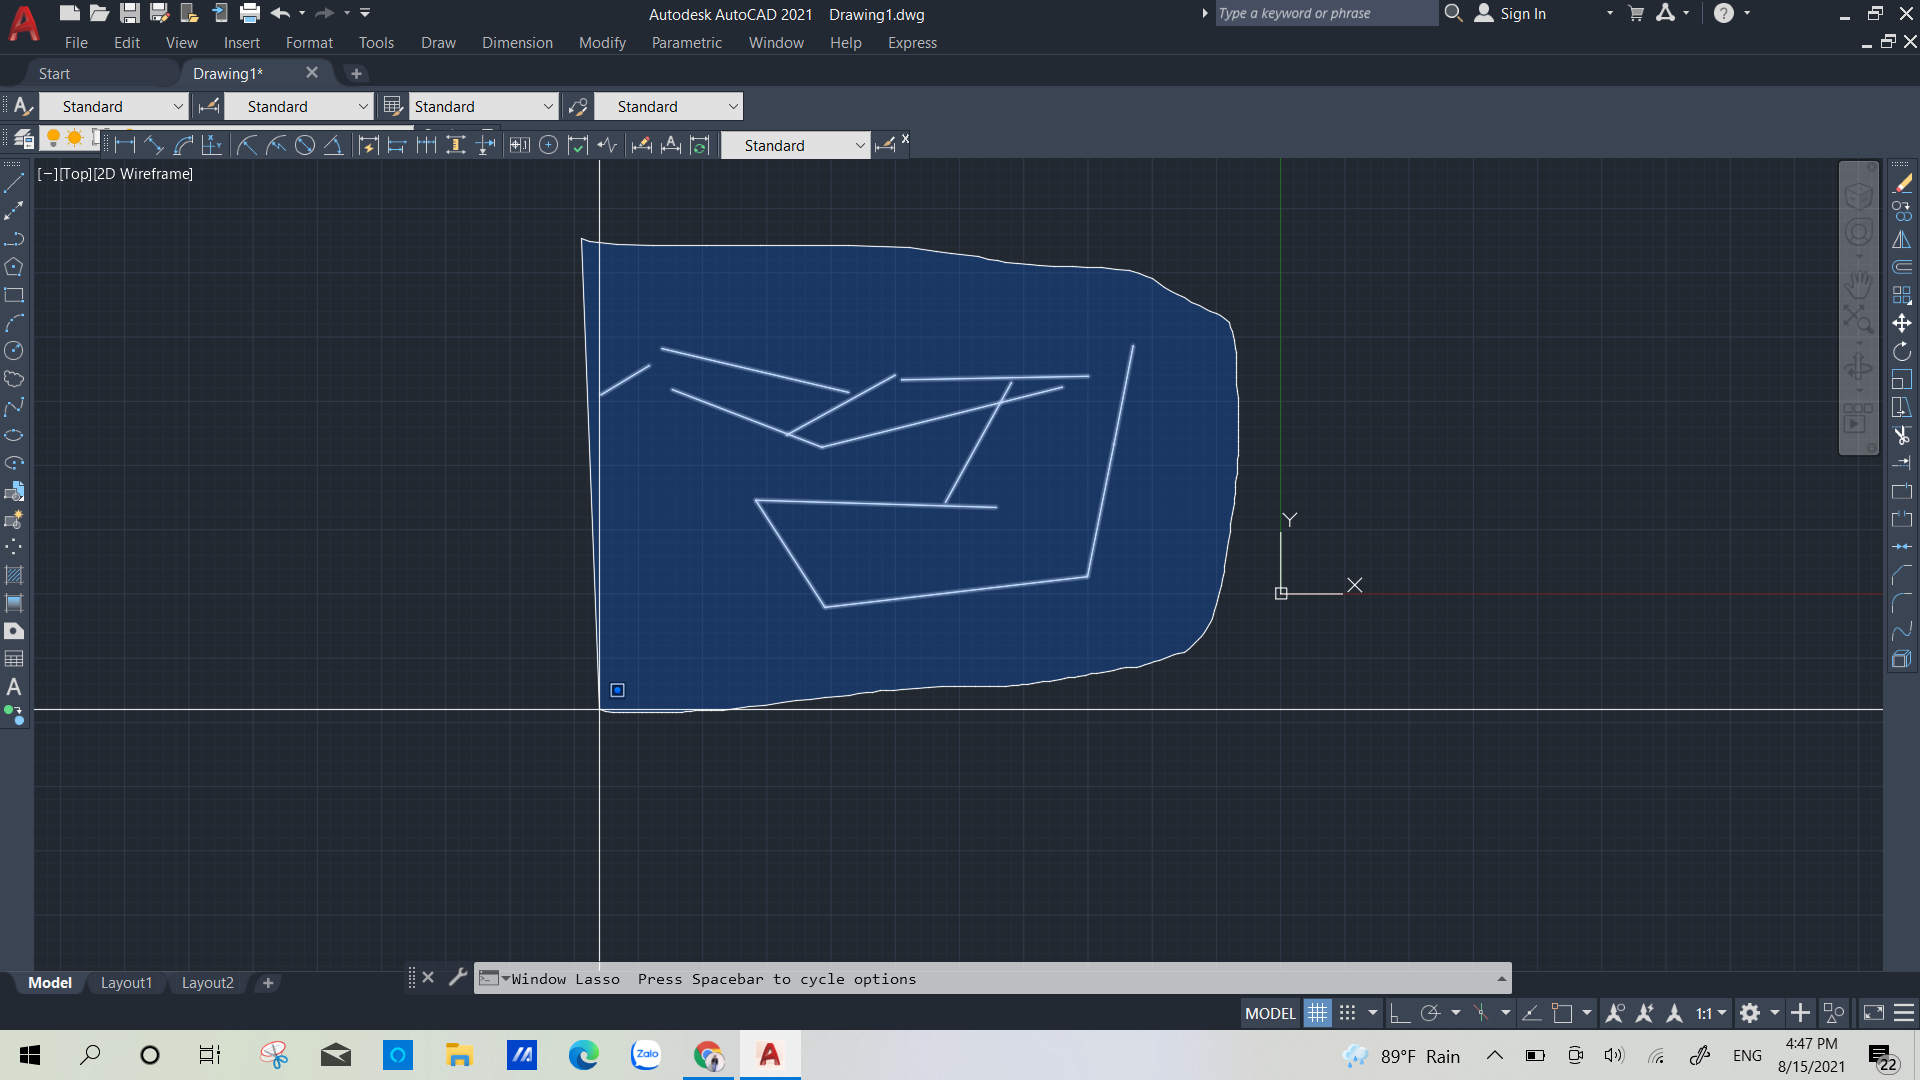This screenshot has height=1080, width=1920.
Task: Open the Modify menu
Action: (x=602, y=43)
